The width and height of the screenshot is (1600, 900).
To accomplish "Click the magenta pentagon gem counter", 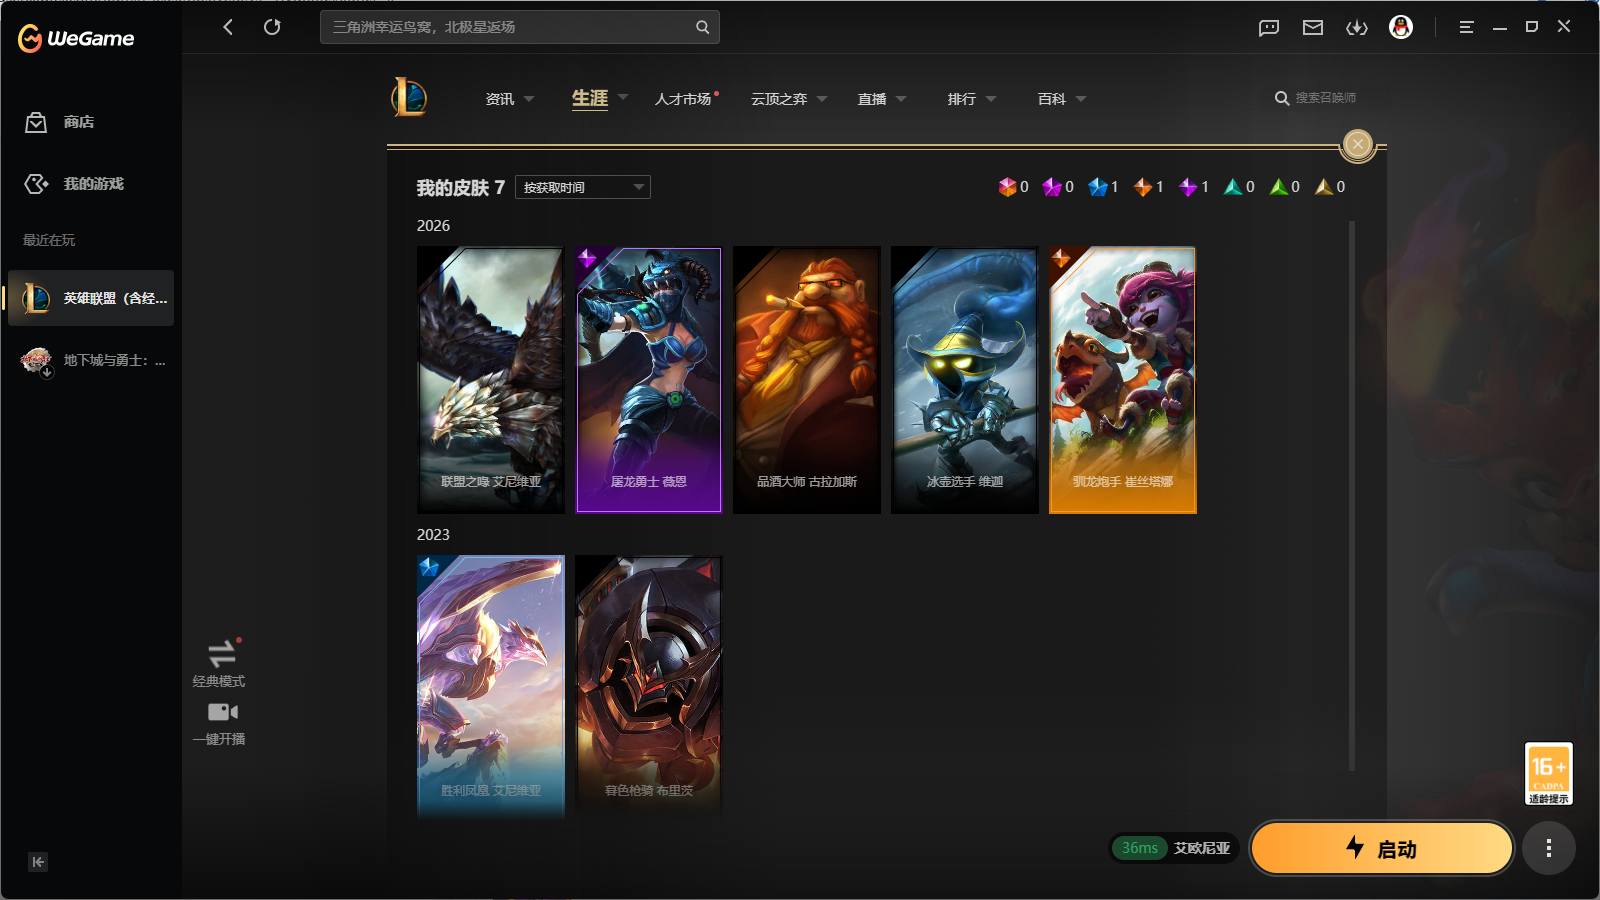I will (1058, 187).
